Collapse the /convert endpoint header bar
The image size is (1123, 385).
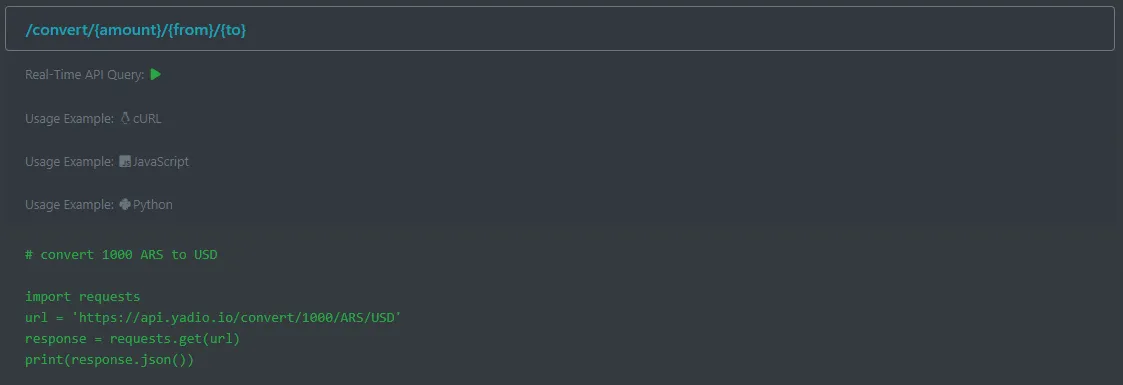click(560, 29)
